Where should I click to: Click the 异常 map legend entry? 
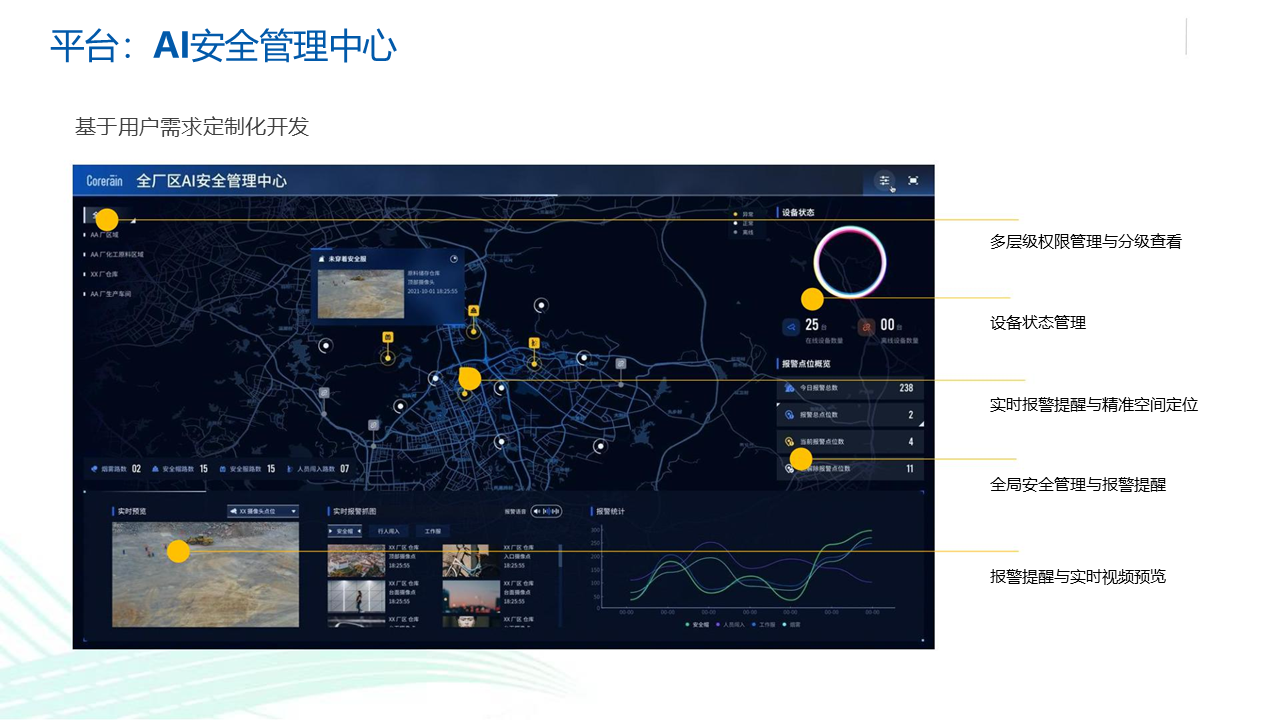pyautogui.click(x=743, y=214)
